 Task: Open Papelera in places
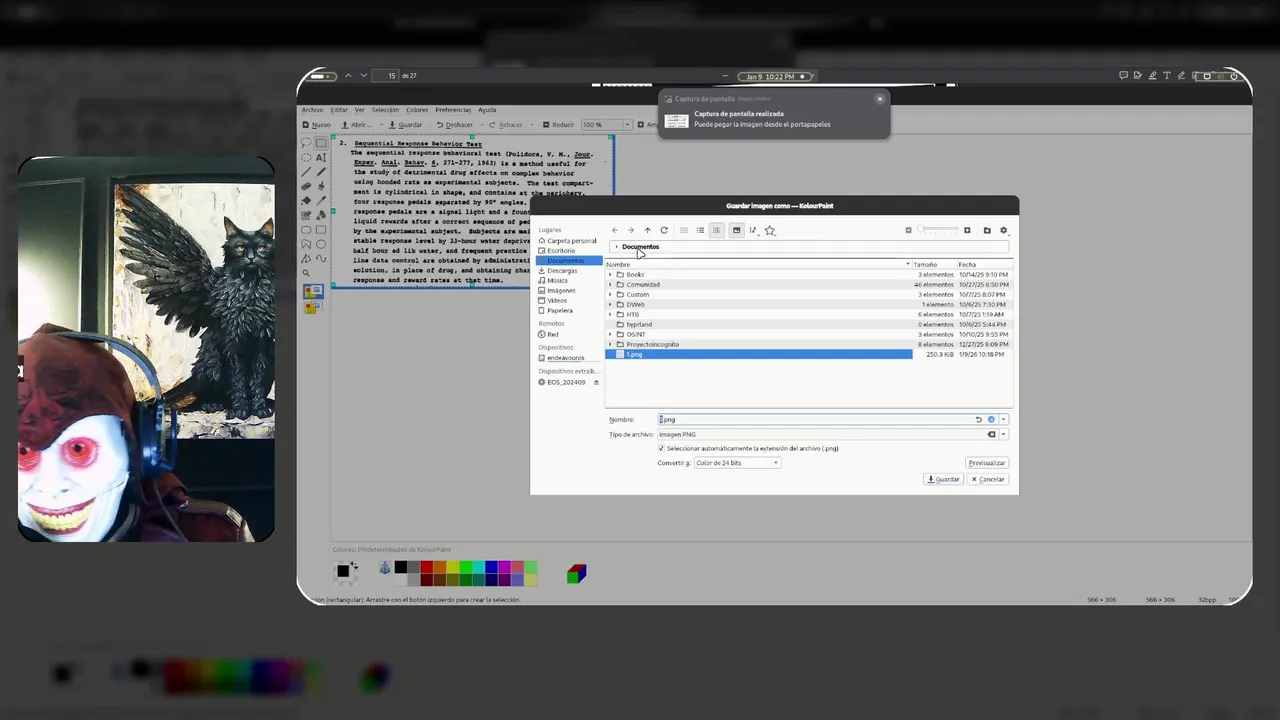tap(569, 311)
